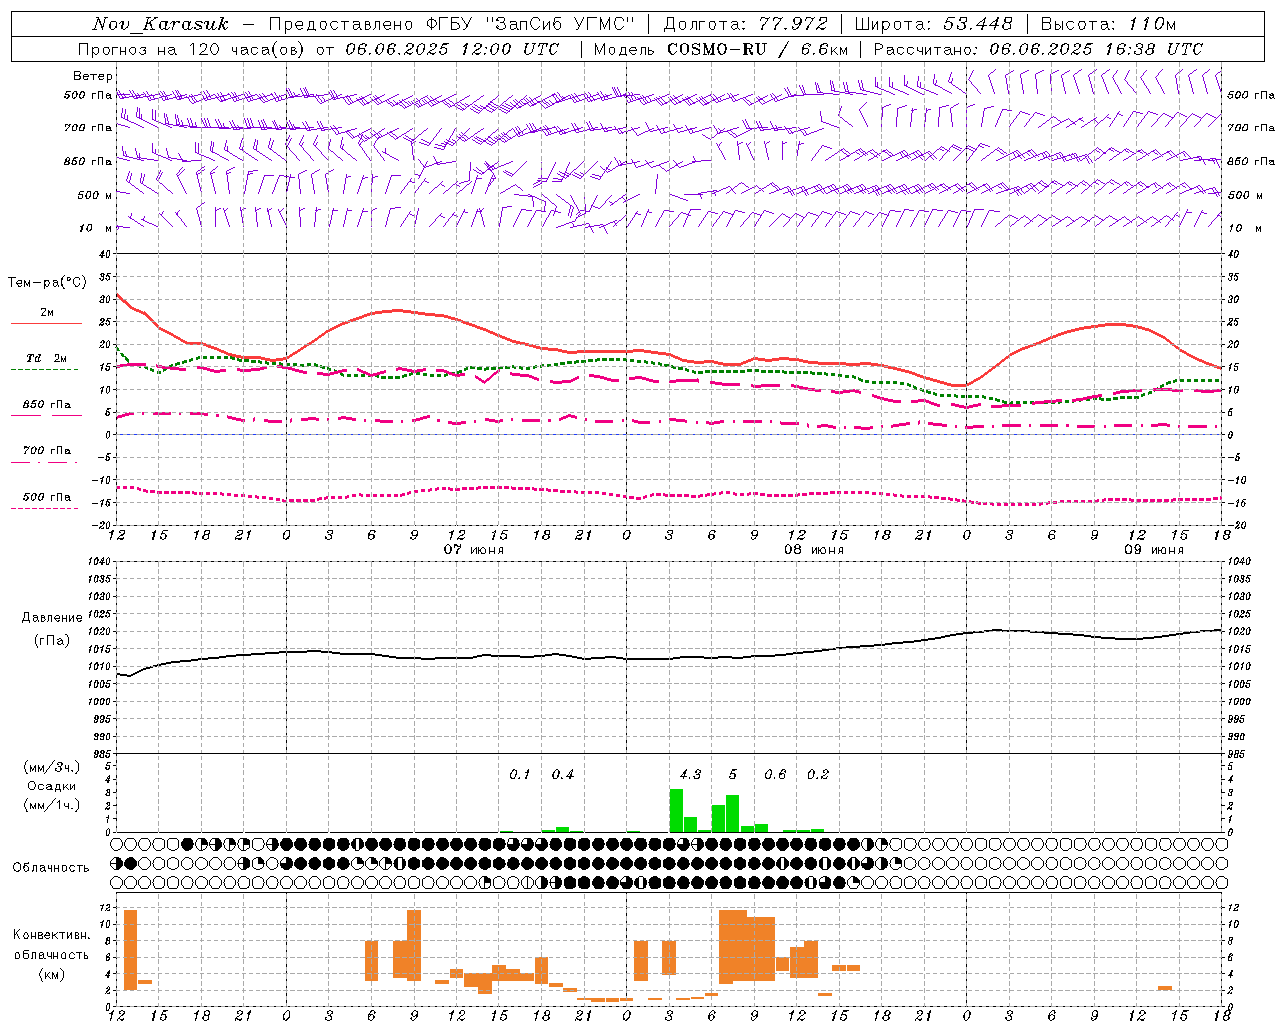Image resolution: width=1280 pixels, height=1024 pixels.
Task: Click the Nov_Karasuk station title
Action: (x=160, y=24)
